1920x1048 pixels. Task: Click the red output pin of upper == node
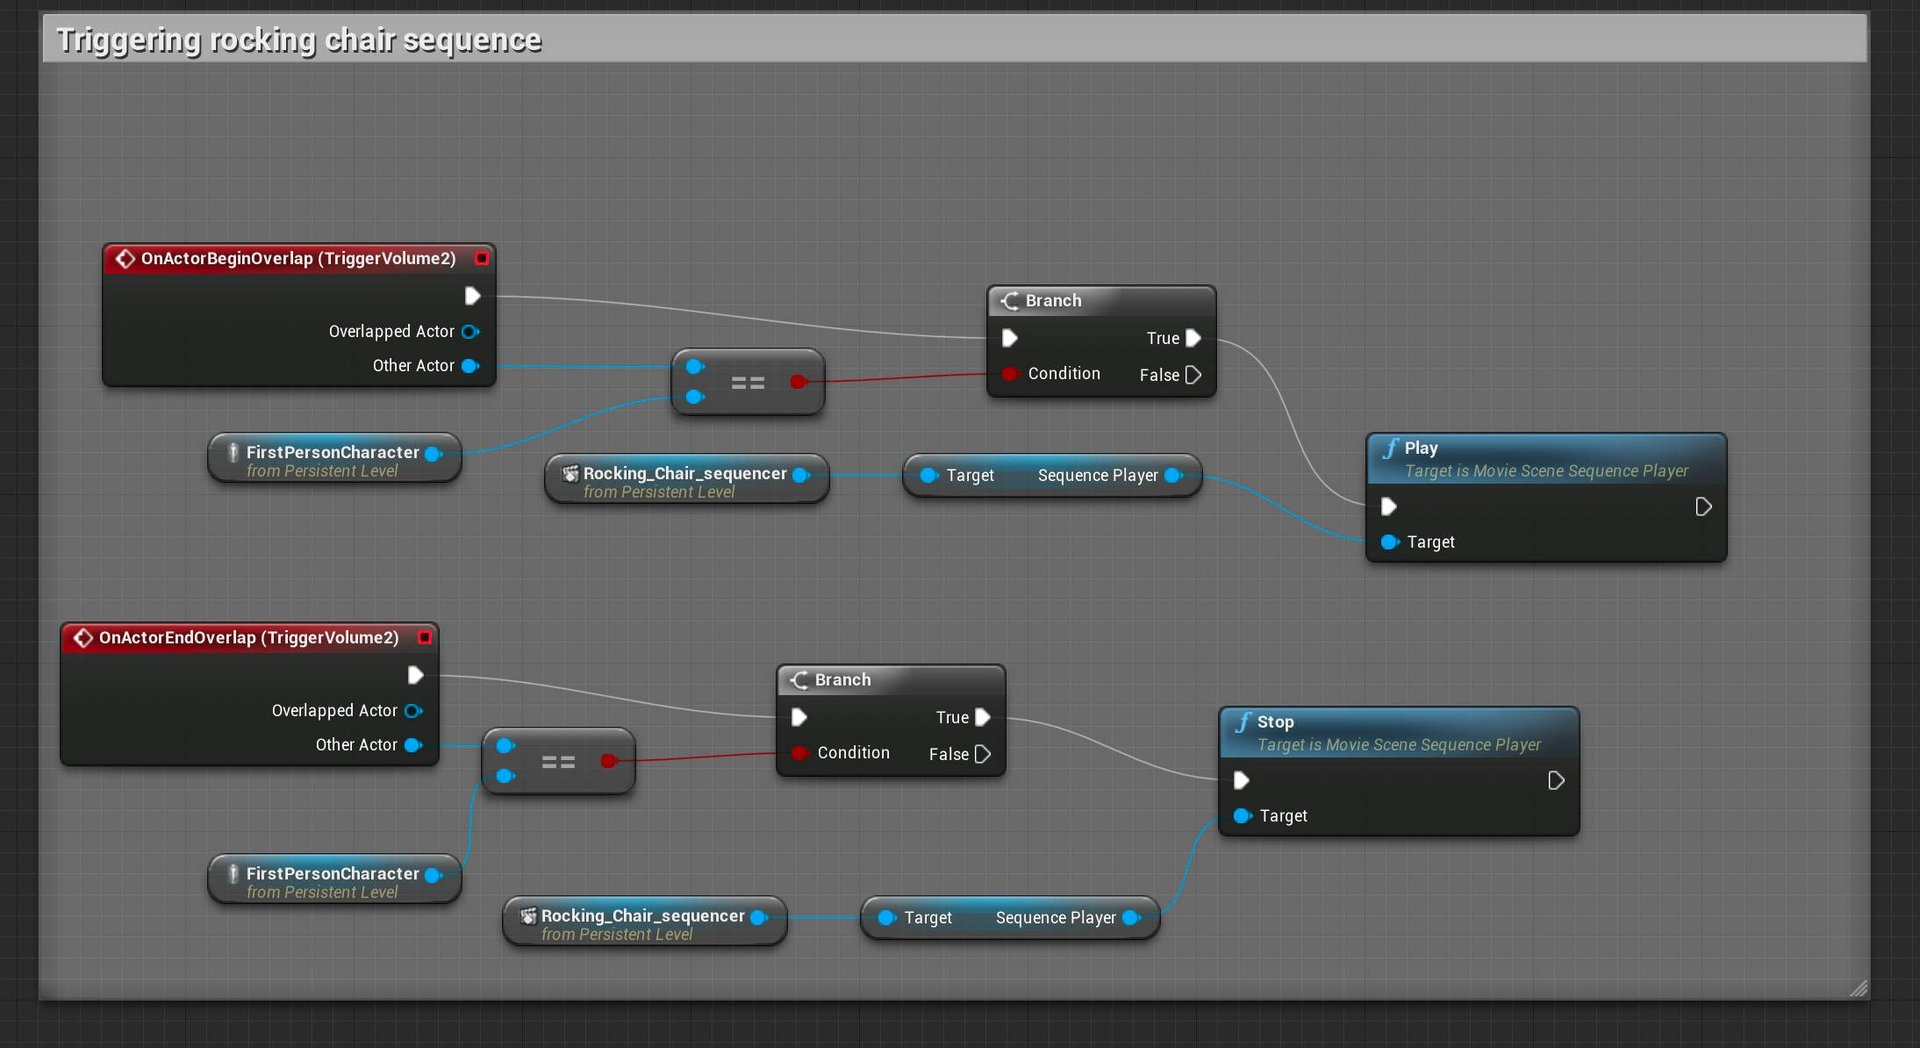pos(798,381)
